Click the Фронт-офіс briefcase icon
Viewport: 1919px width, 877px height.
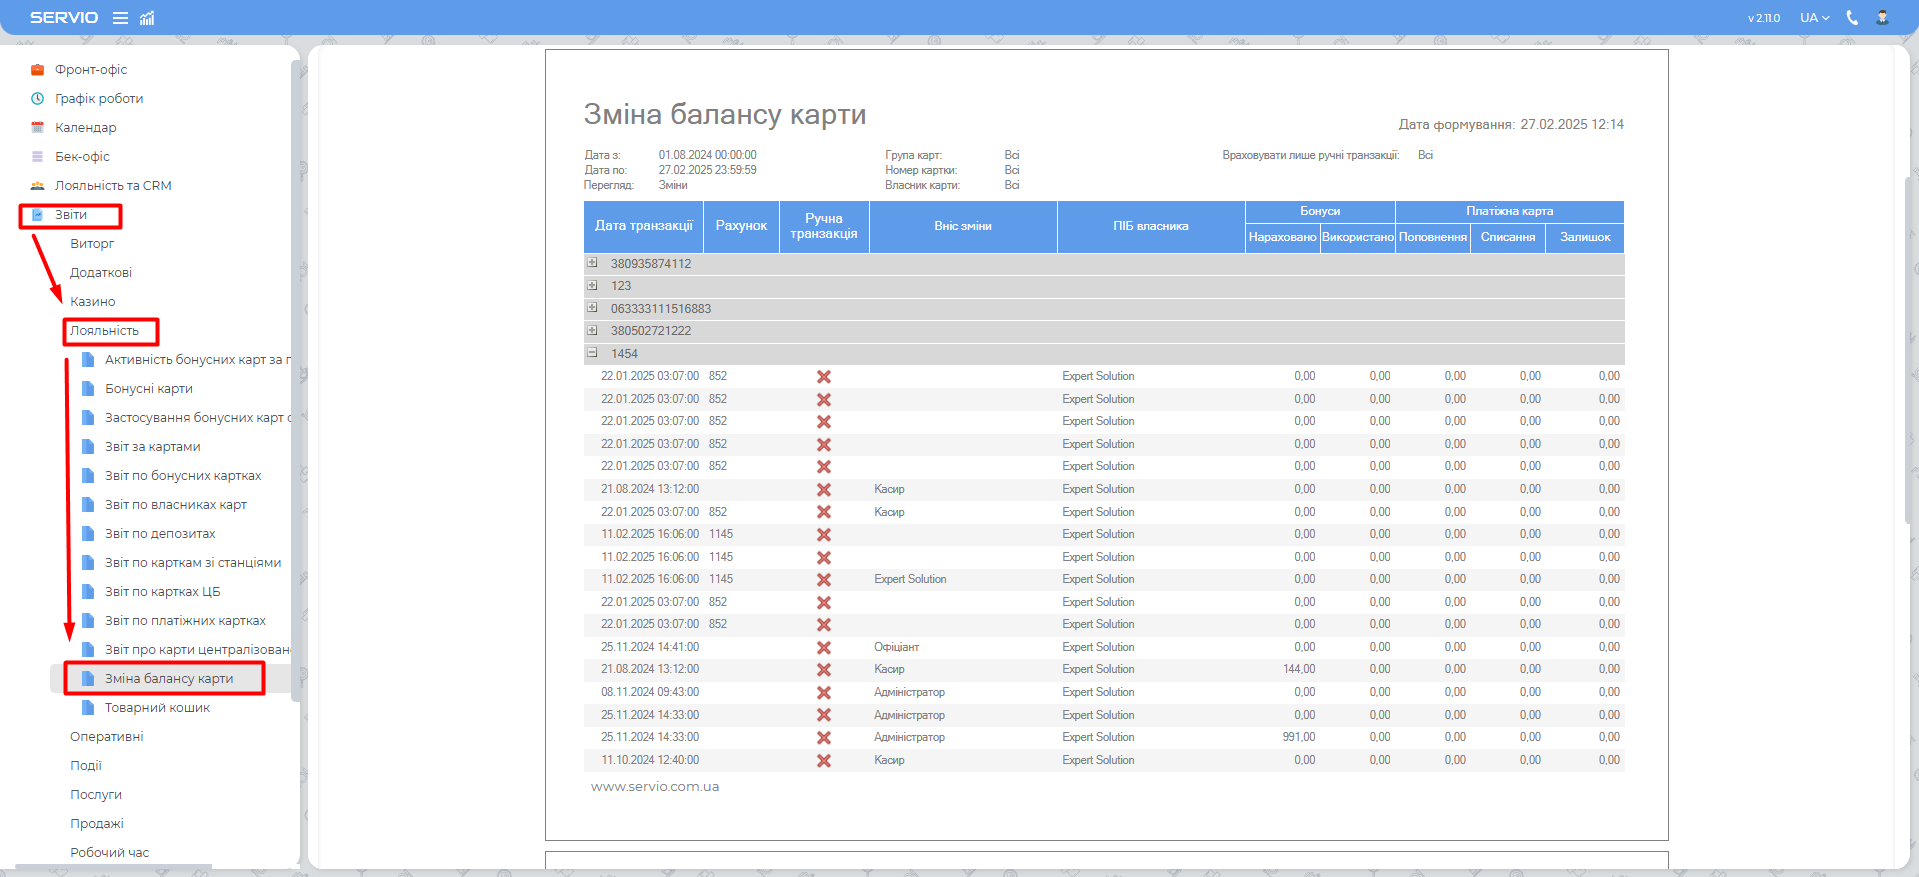pos(37,70)
